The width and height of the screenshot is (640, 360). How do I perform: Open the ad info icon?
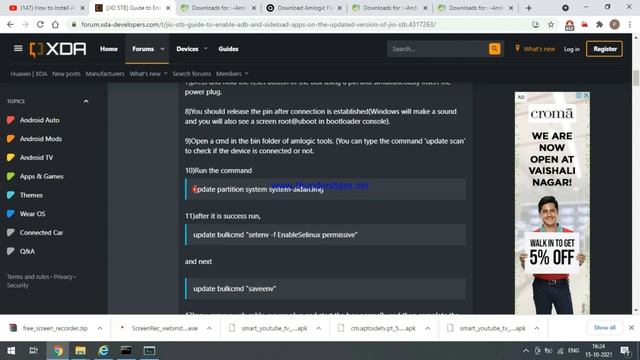click(x=579, y=96)
